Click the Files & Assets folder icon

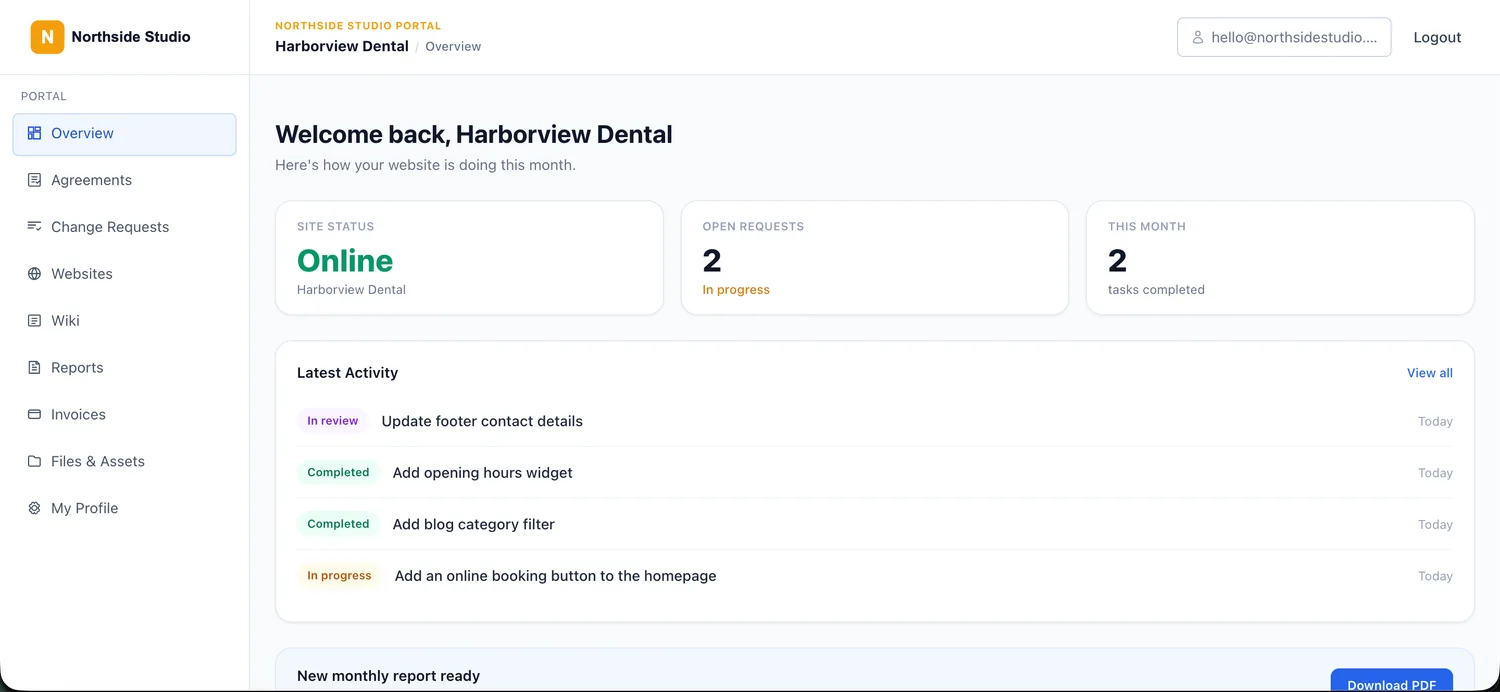[34, 462]
